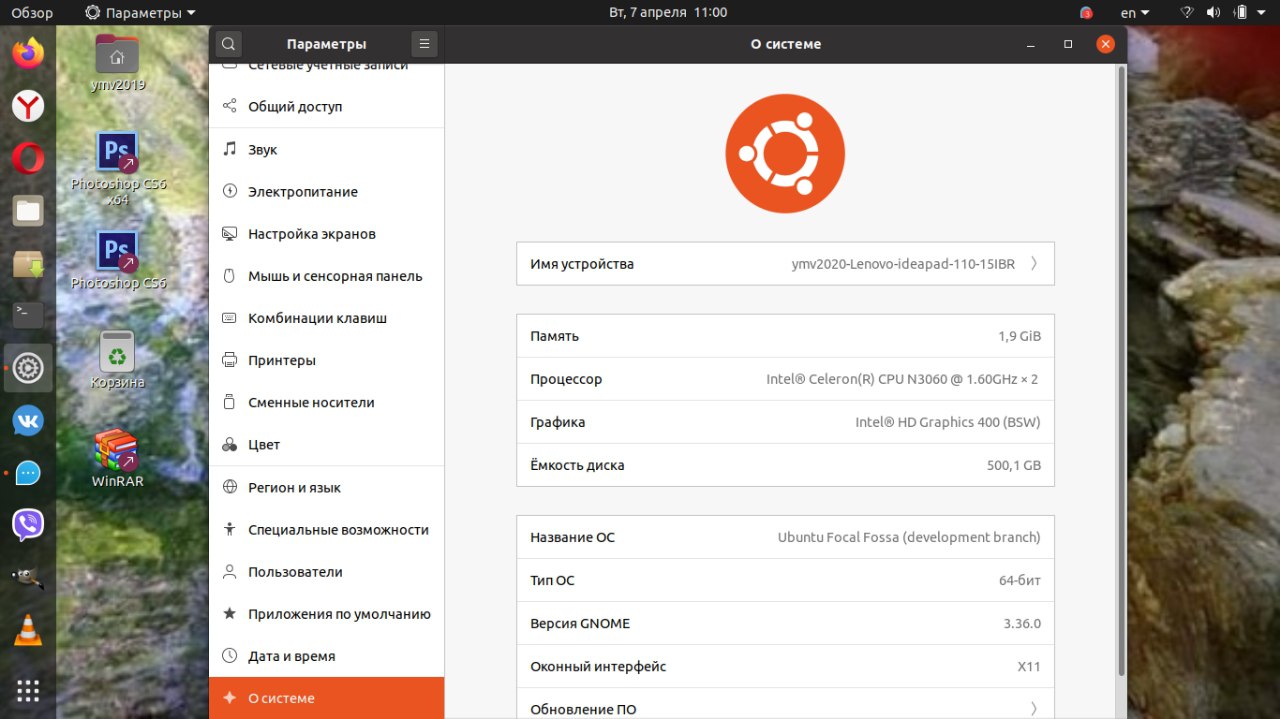Open the Files manager dock icon
This screenshot has height=719, width=1280.
28,211
